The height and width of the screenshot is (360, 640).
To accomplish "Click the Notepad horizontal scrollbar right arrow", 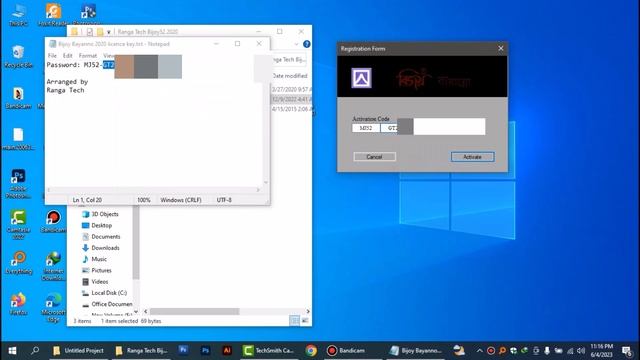I will [258, 190].
